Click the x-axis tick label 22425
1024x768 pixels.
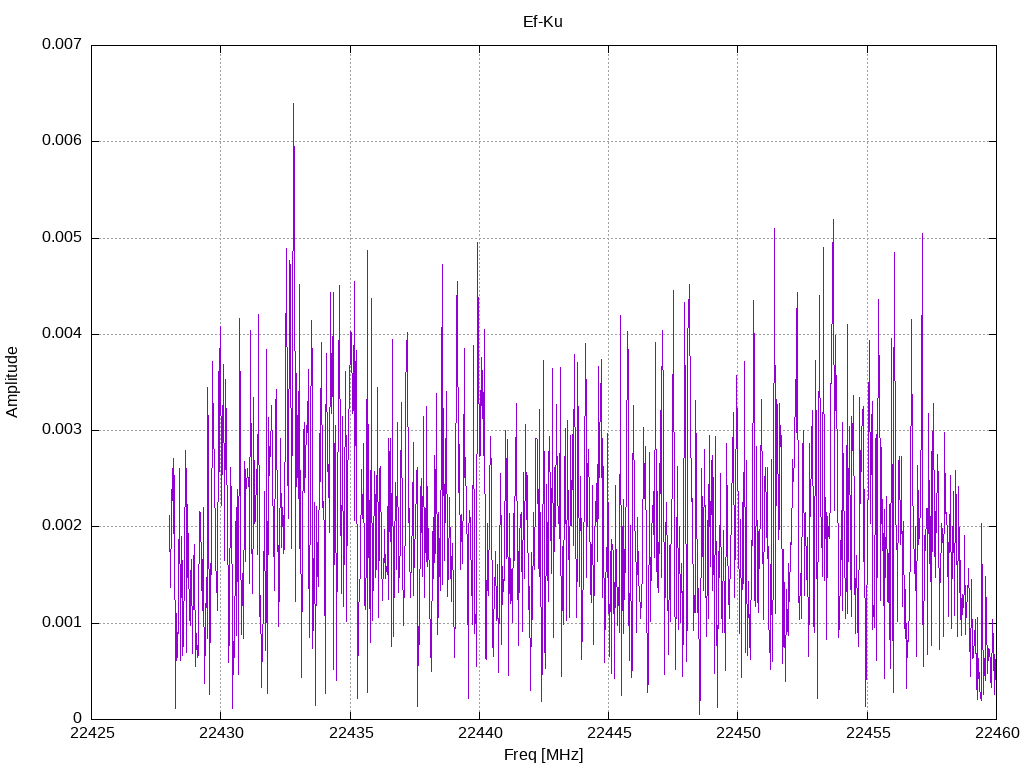tap(92, 733)
